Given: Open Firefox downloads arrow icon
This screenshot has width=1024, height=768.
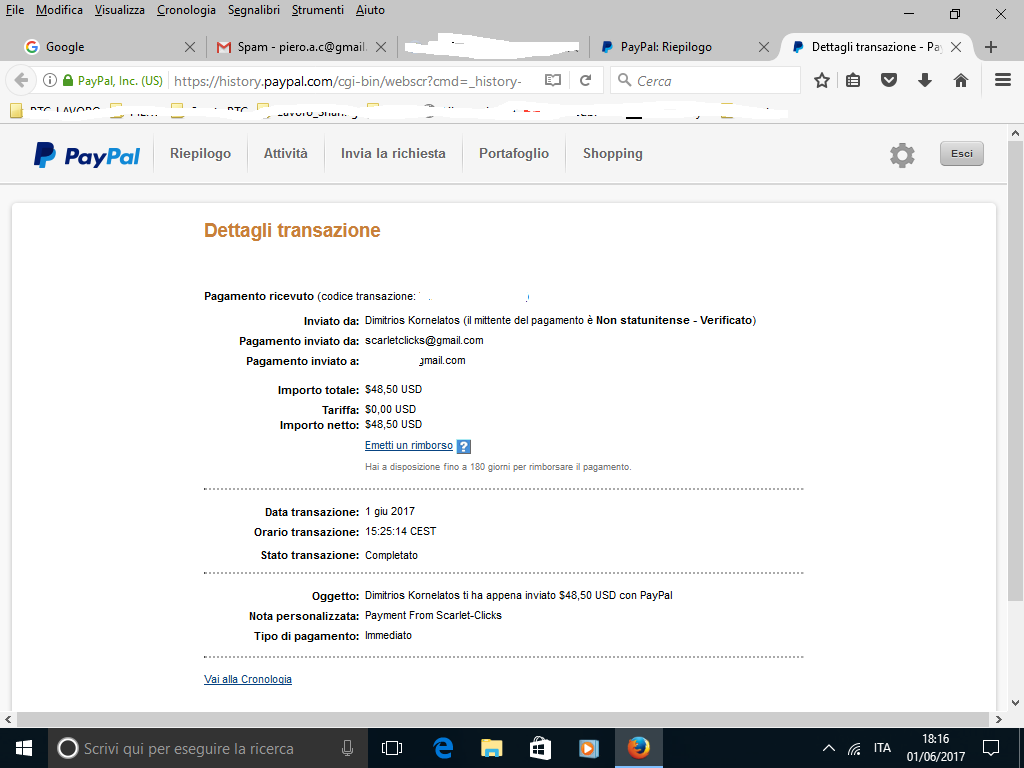Looking at the screenshot, I should tap(925, 80).
